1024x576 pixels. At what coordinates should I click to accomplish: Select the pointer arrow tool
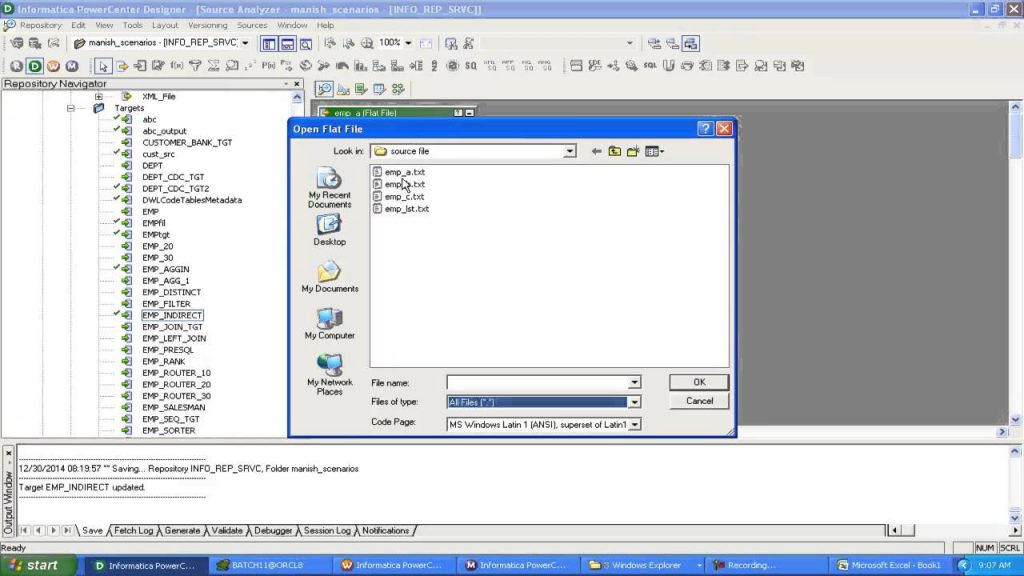(x=103, y=66)
